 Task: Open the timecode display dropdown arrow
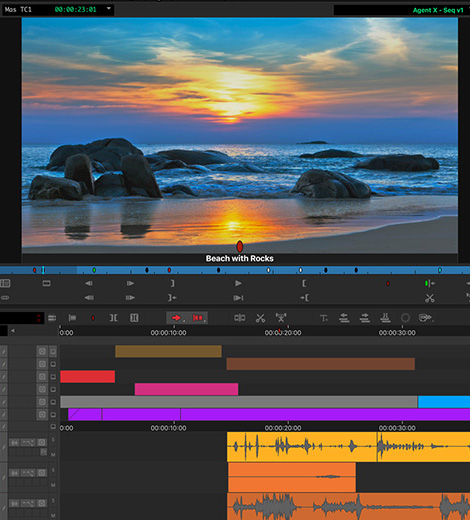point(109,8)
